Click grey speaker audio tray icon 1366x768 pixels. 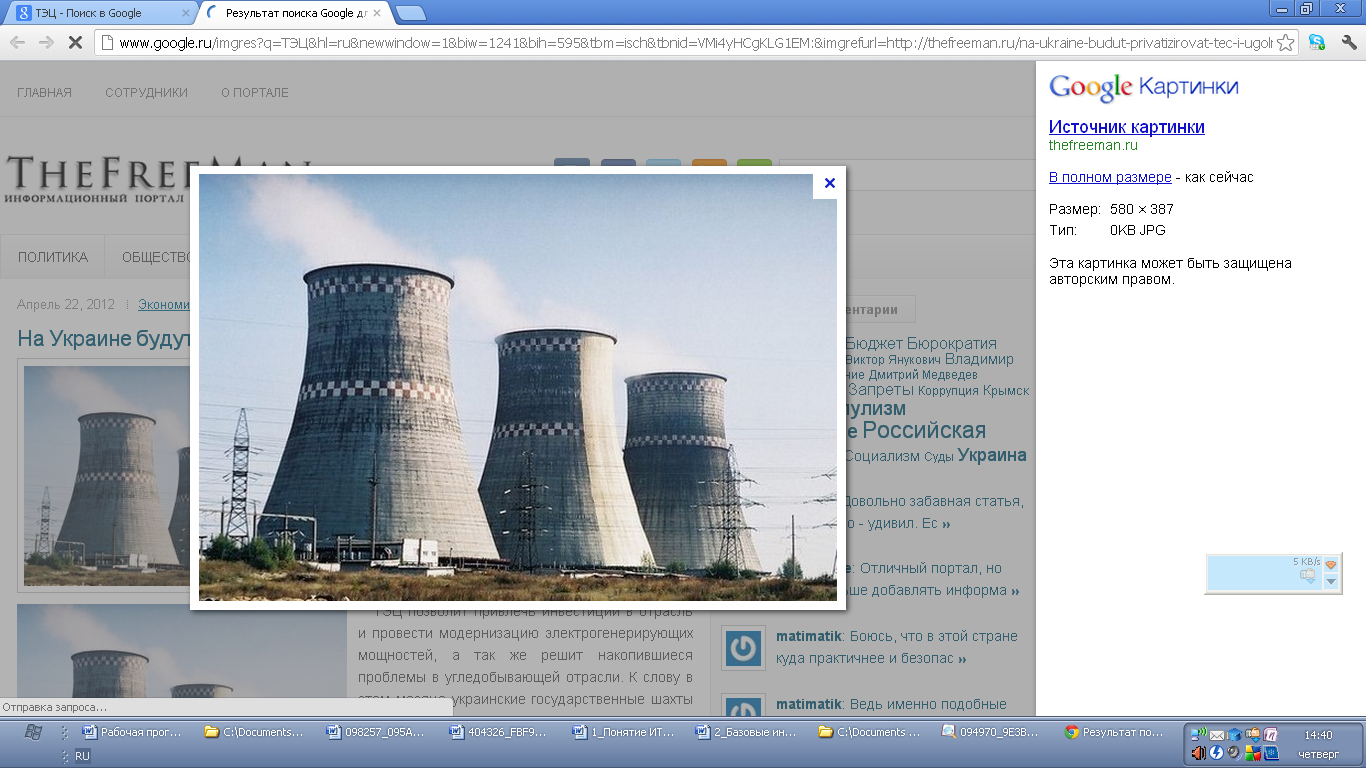click(1235, 753)
